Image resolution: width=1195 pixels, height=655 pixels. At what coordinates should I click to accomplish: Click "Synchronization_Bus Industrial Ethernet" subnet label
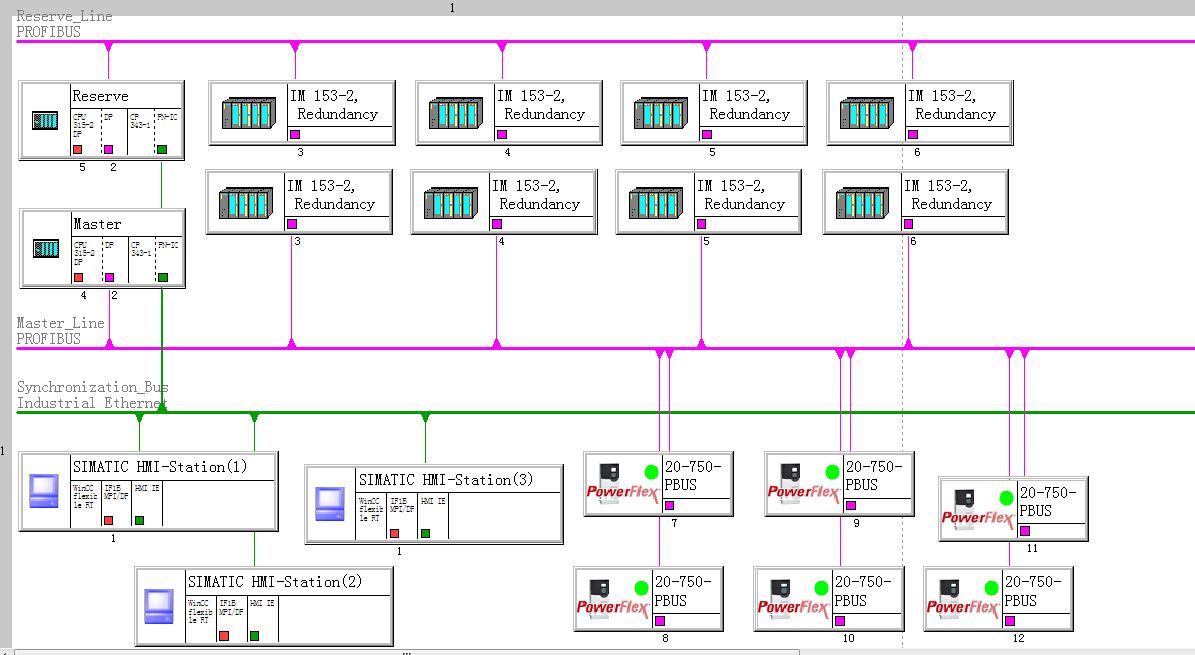click(92, 395)
